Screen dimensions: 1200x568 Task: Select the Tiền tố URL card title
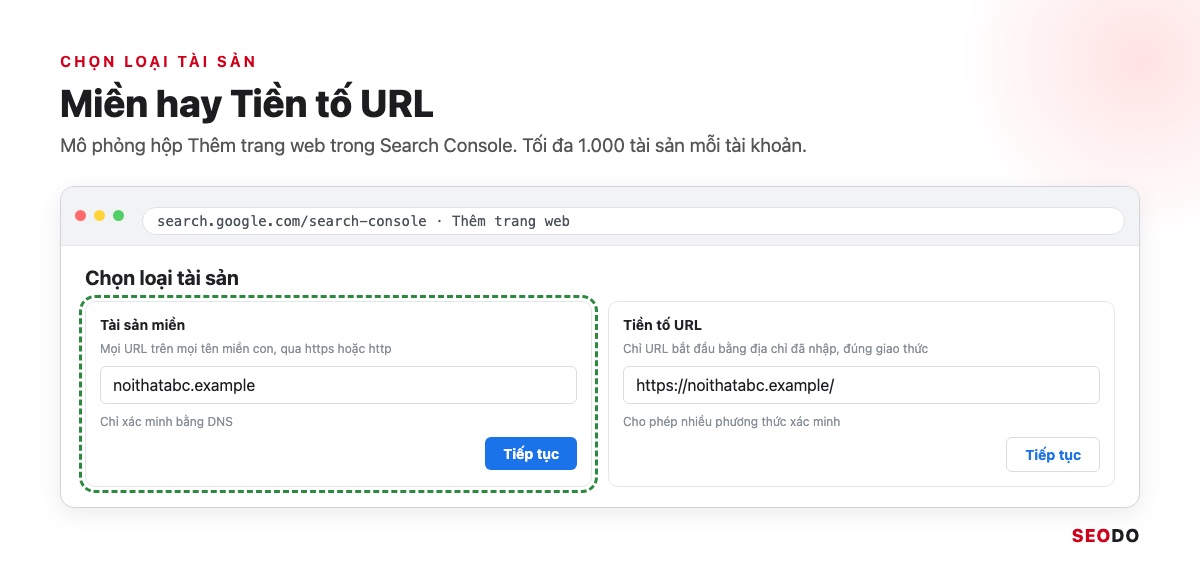(x=662, y=325)
